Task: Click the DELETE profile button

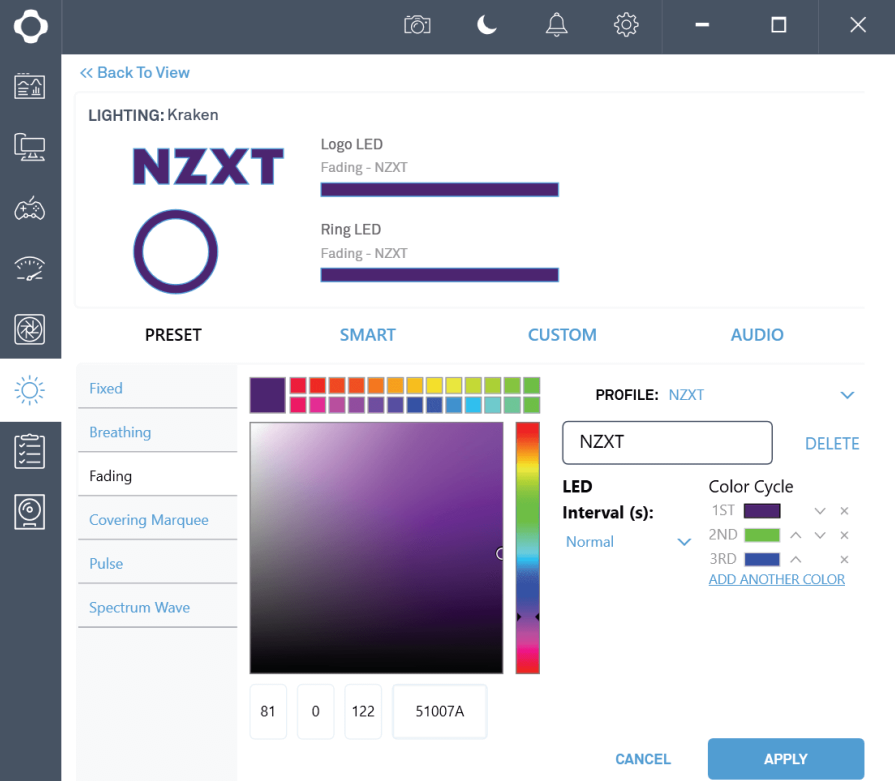Action: (832, 444)
